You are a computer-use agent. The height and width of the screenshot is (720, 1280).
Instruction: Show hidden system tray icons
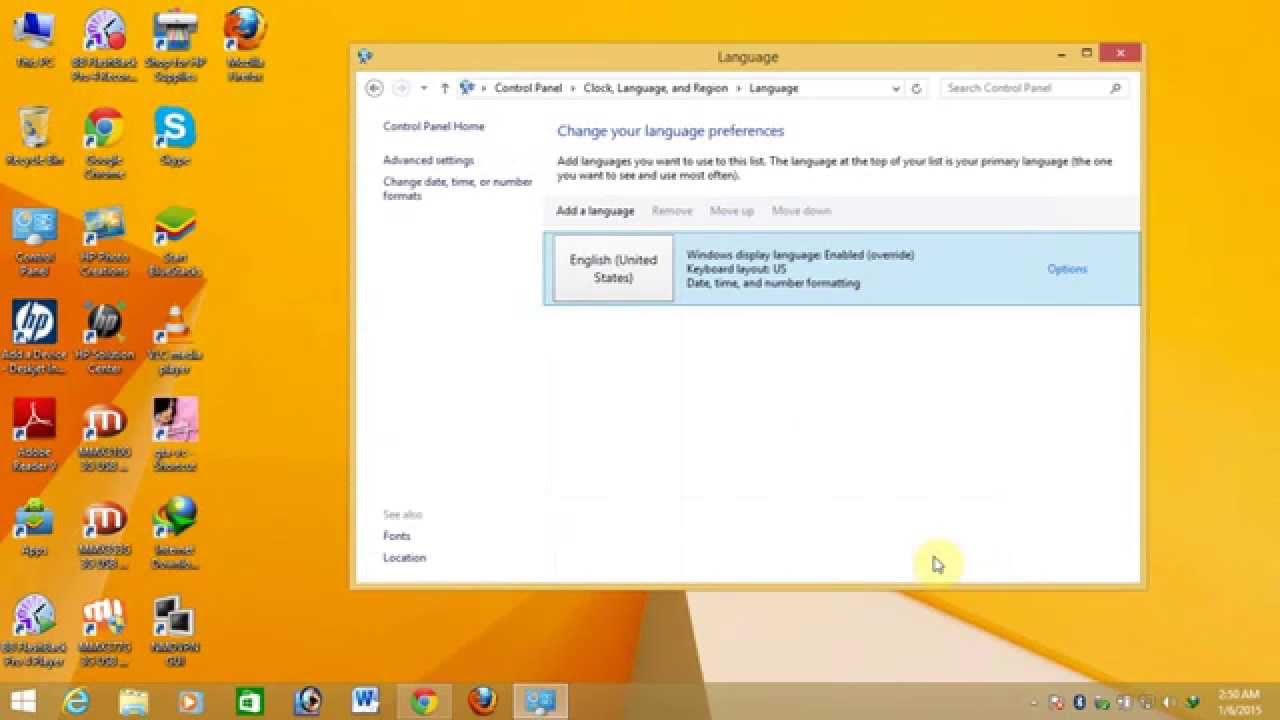coord(1033,702)
